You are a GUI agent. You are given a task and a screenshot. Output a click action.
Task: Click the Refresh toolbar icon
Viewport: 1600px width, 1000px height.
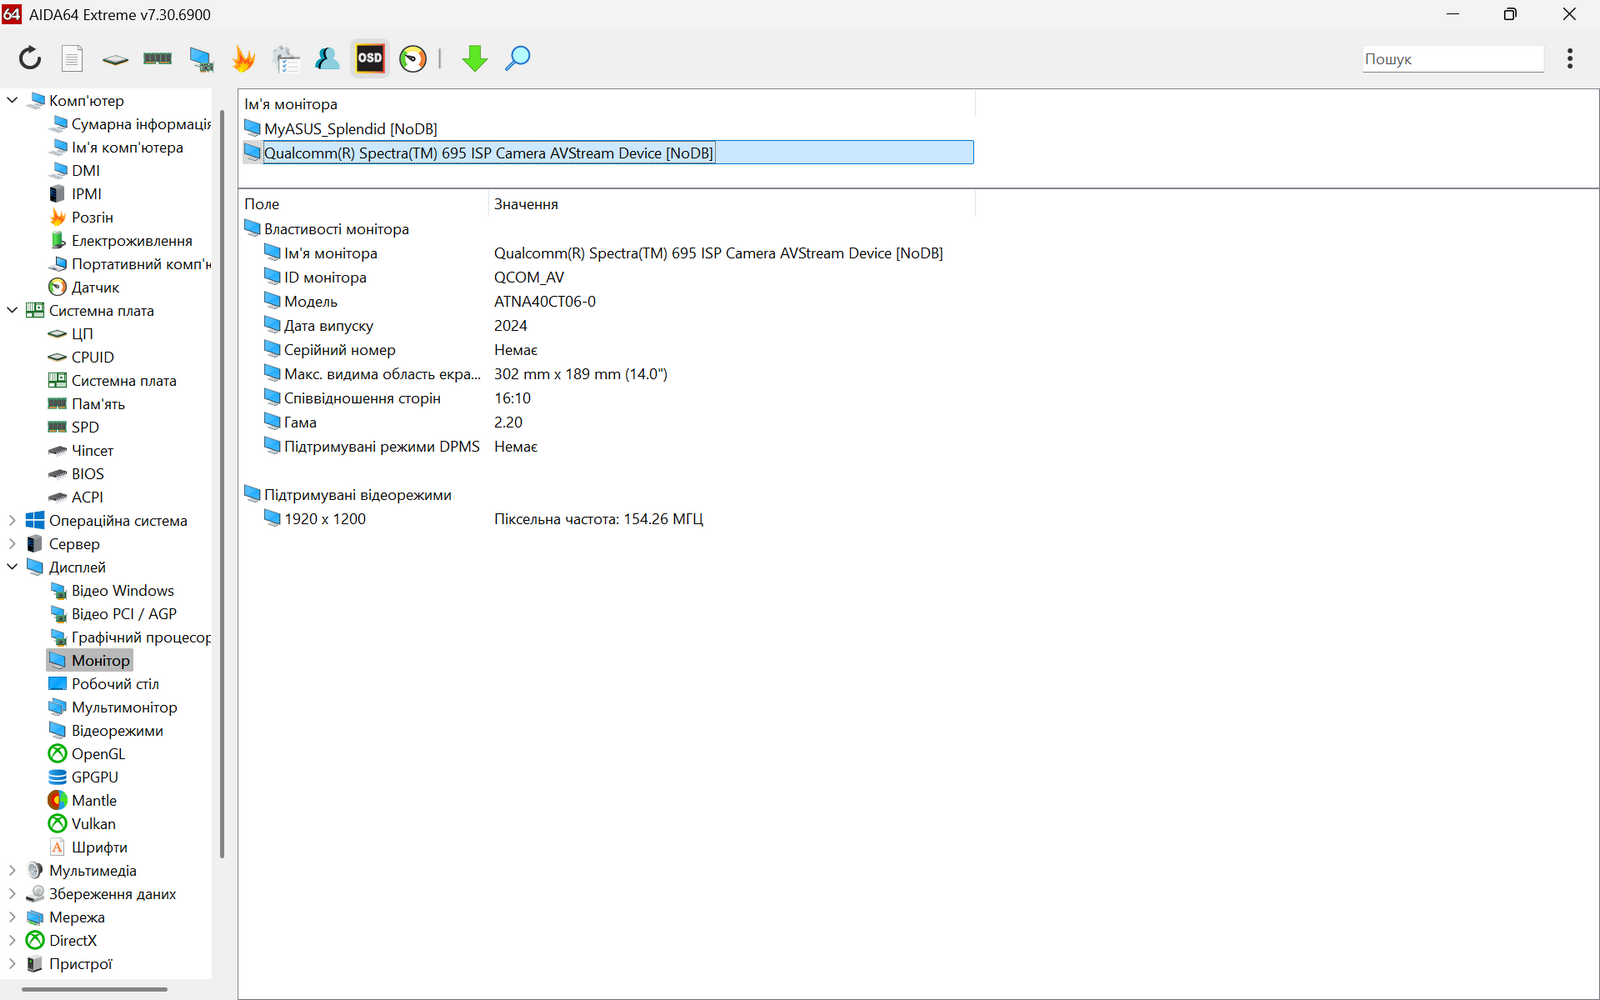pos(30,59)
